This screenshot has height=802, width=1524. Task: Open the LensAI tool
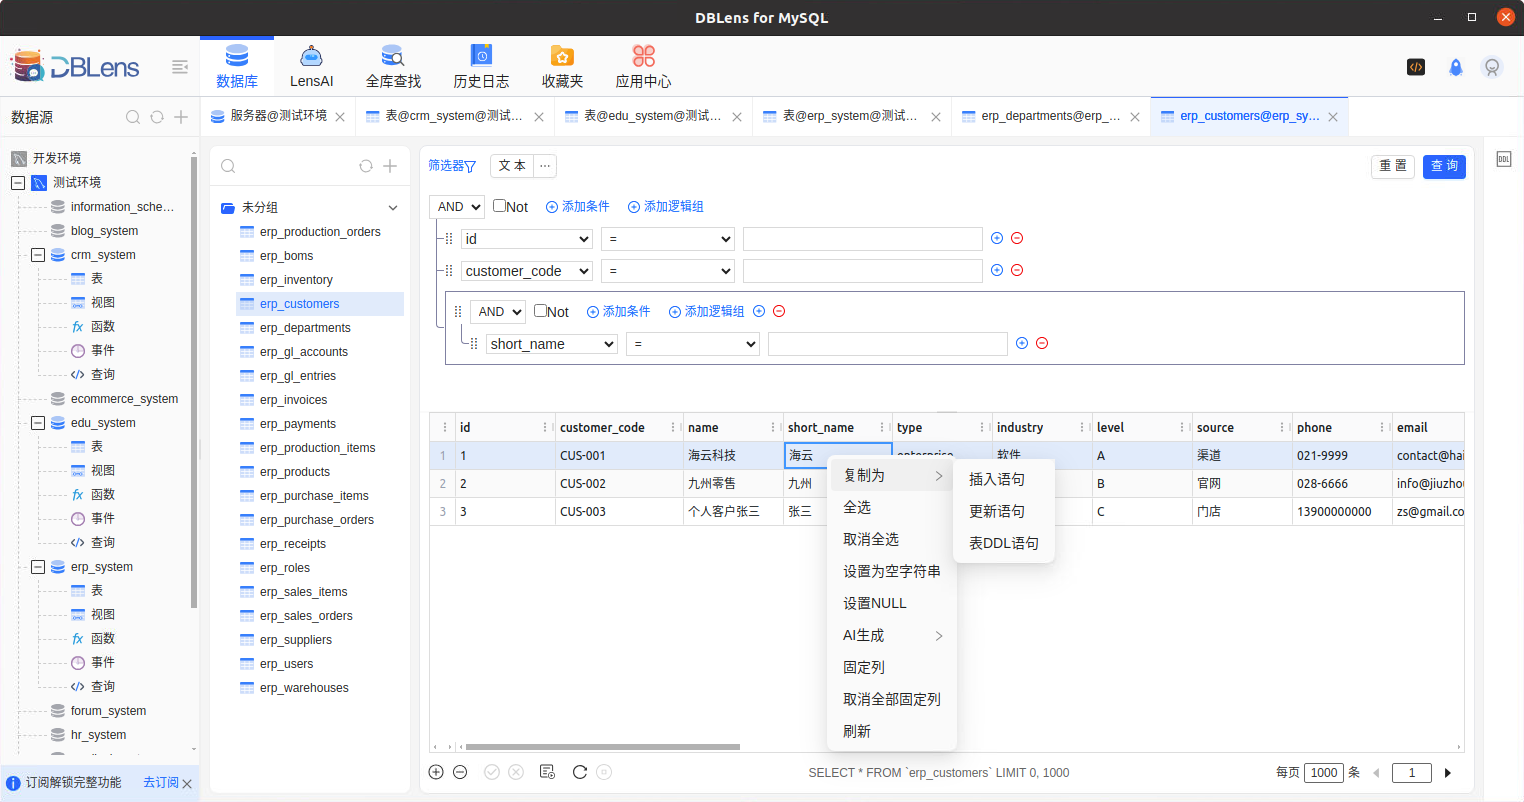pyautogui.click(x=311, y=67)
